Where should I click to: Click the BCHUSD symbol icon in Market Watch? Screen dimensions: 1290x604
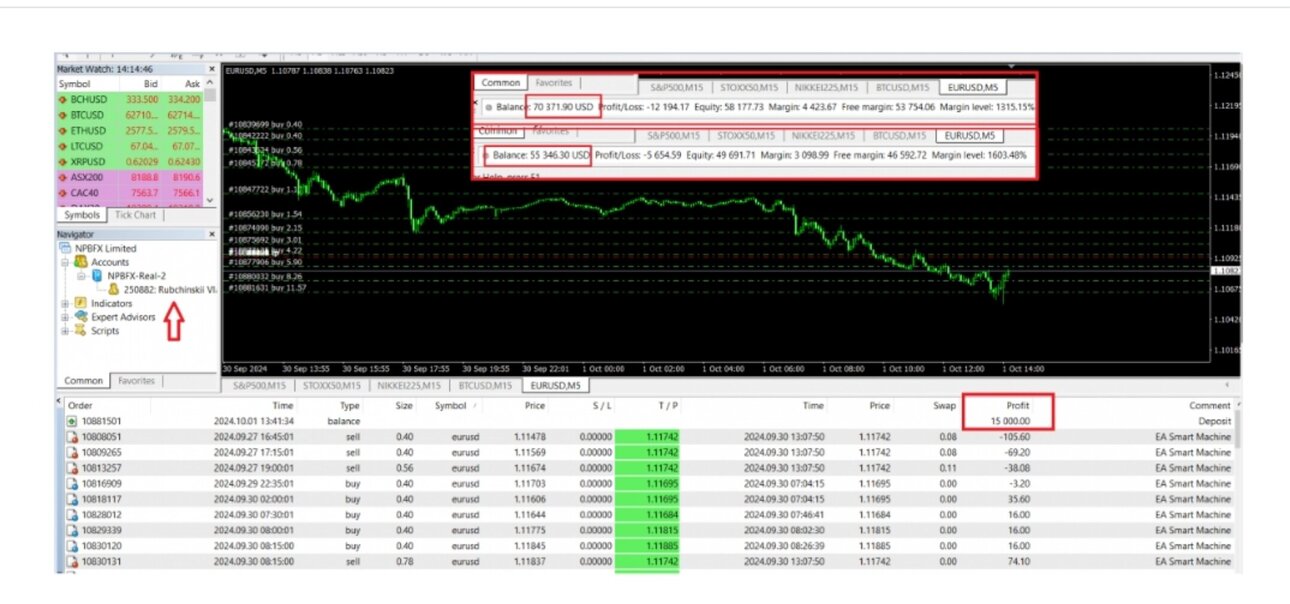point(62,100)
